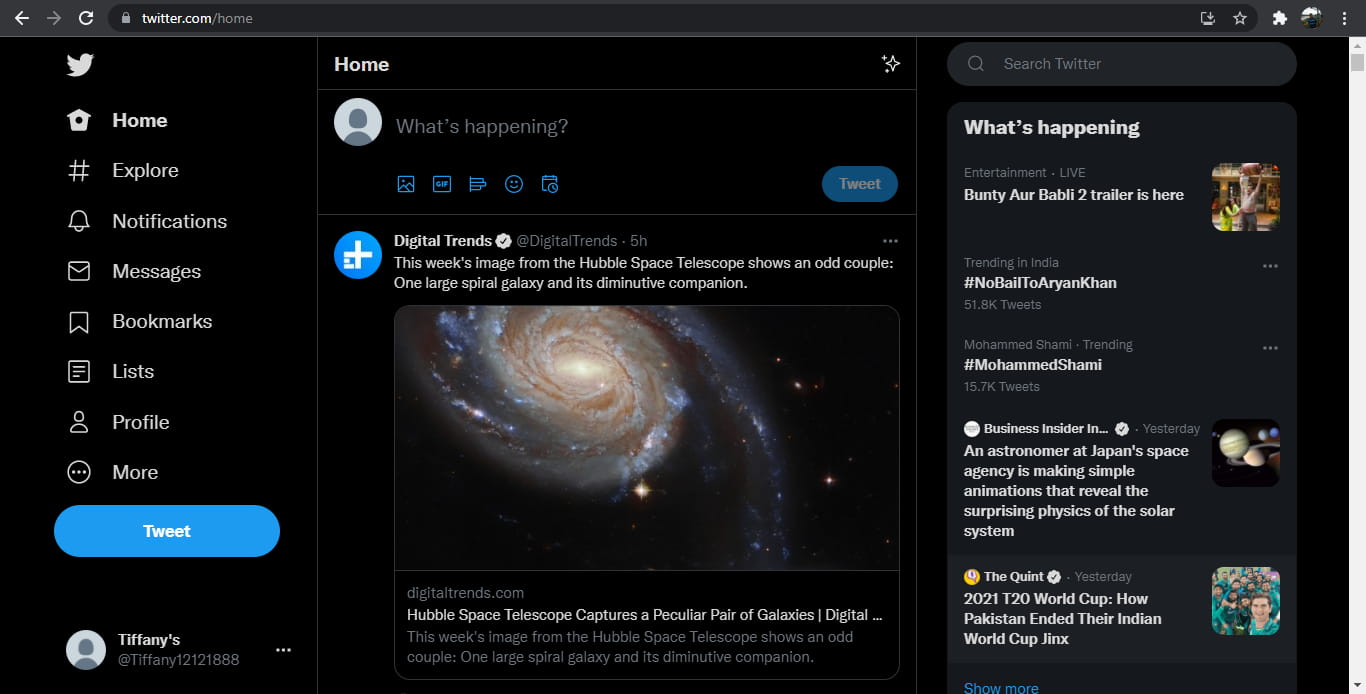Create a poll with poll icon
The height and width of the screenshot is (694, 1366).
[x=478, y=184]
